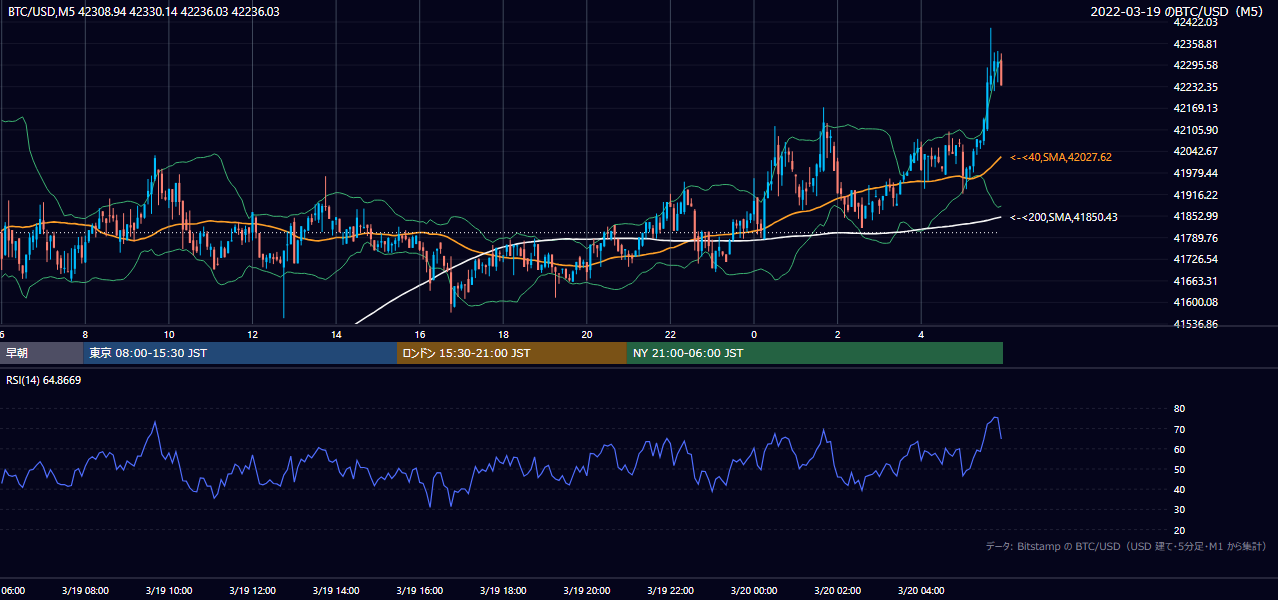Click price axis label 41726.54

pos(1196,259)
